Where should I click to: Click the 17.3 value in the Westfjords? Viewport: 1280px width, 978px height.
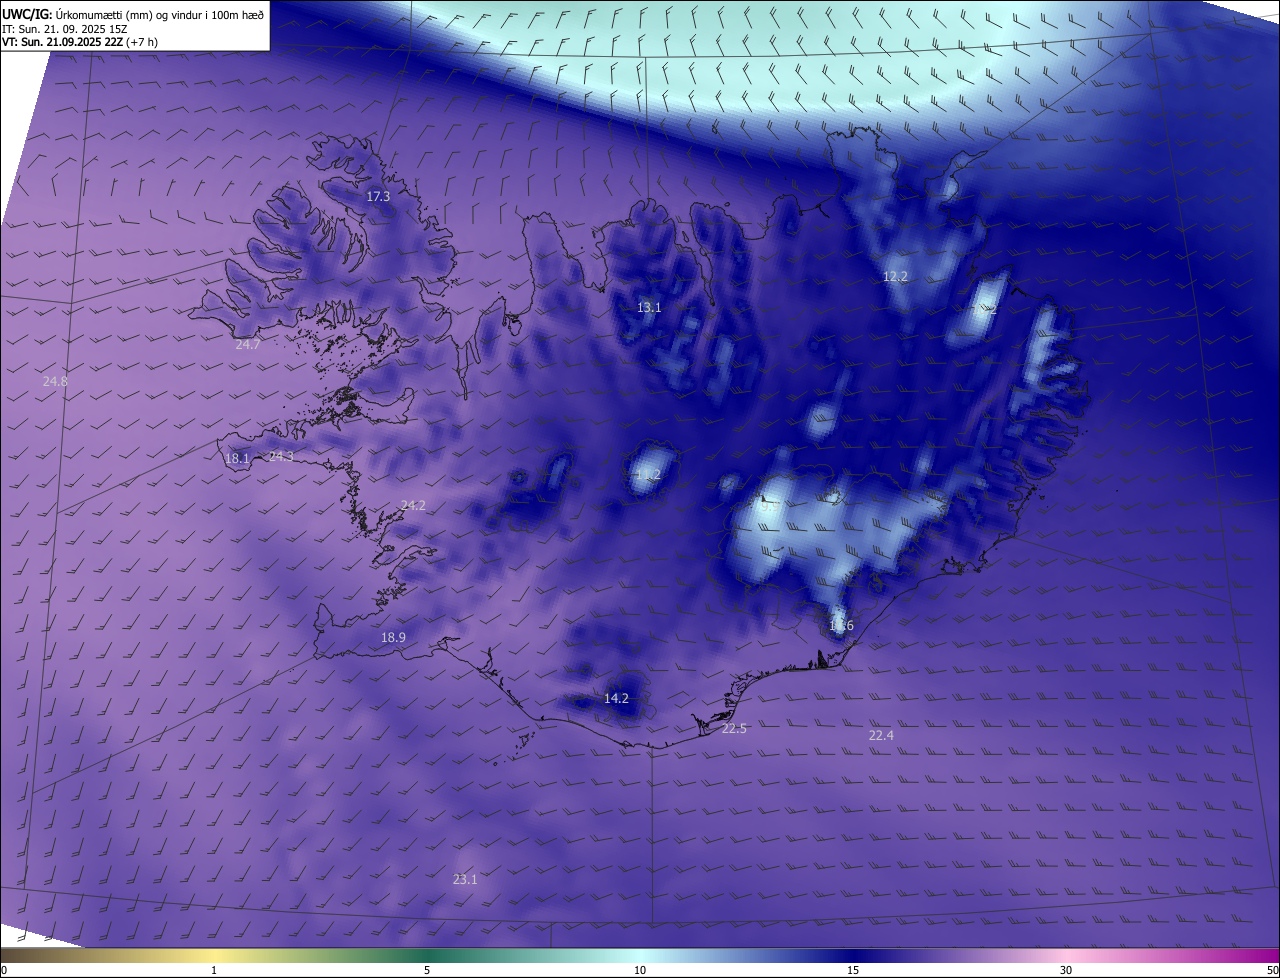pyautogui.click(x=378, y=197)
